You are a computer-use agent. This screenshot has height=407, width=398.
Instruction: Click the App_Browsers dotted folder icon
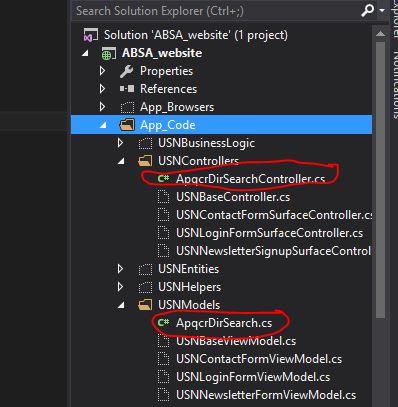click(x=127, y=107)
